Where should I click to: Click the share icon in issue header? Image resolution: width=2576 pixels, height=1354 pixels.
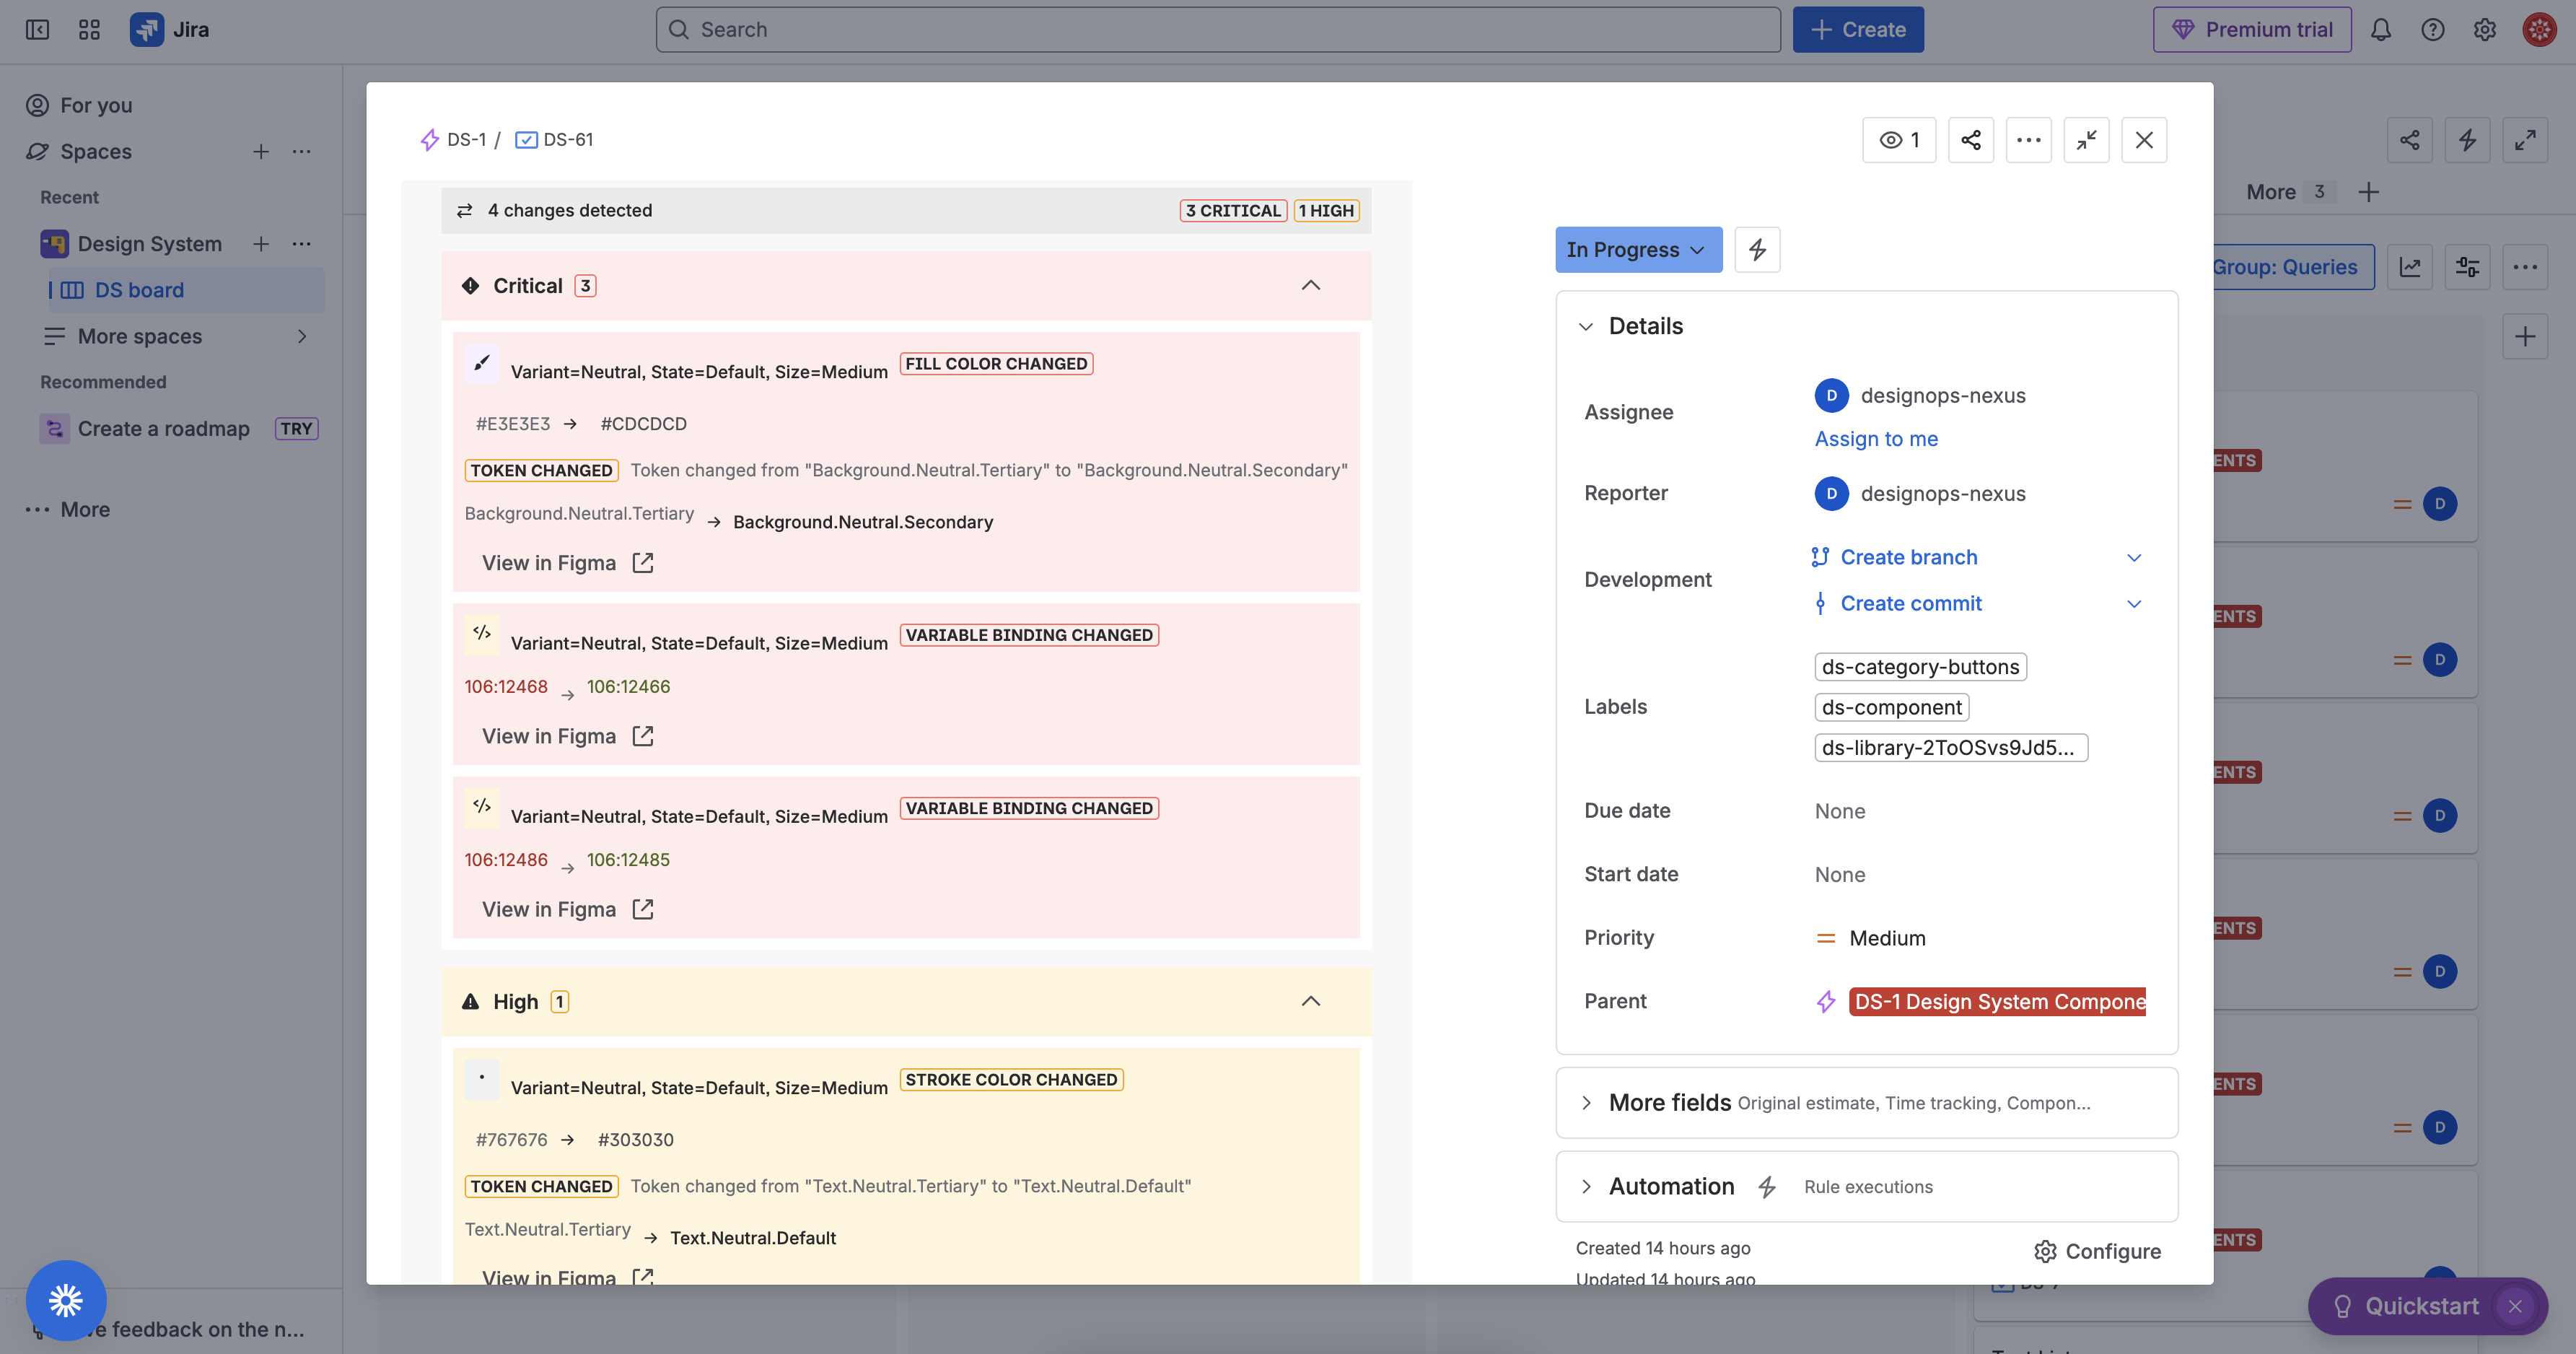[x=1970, y=140]
